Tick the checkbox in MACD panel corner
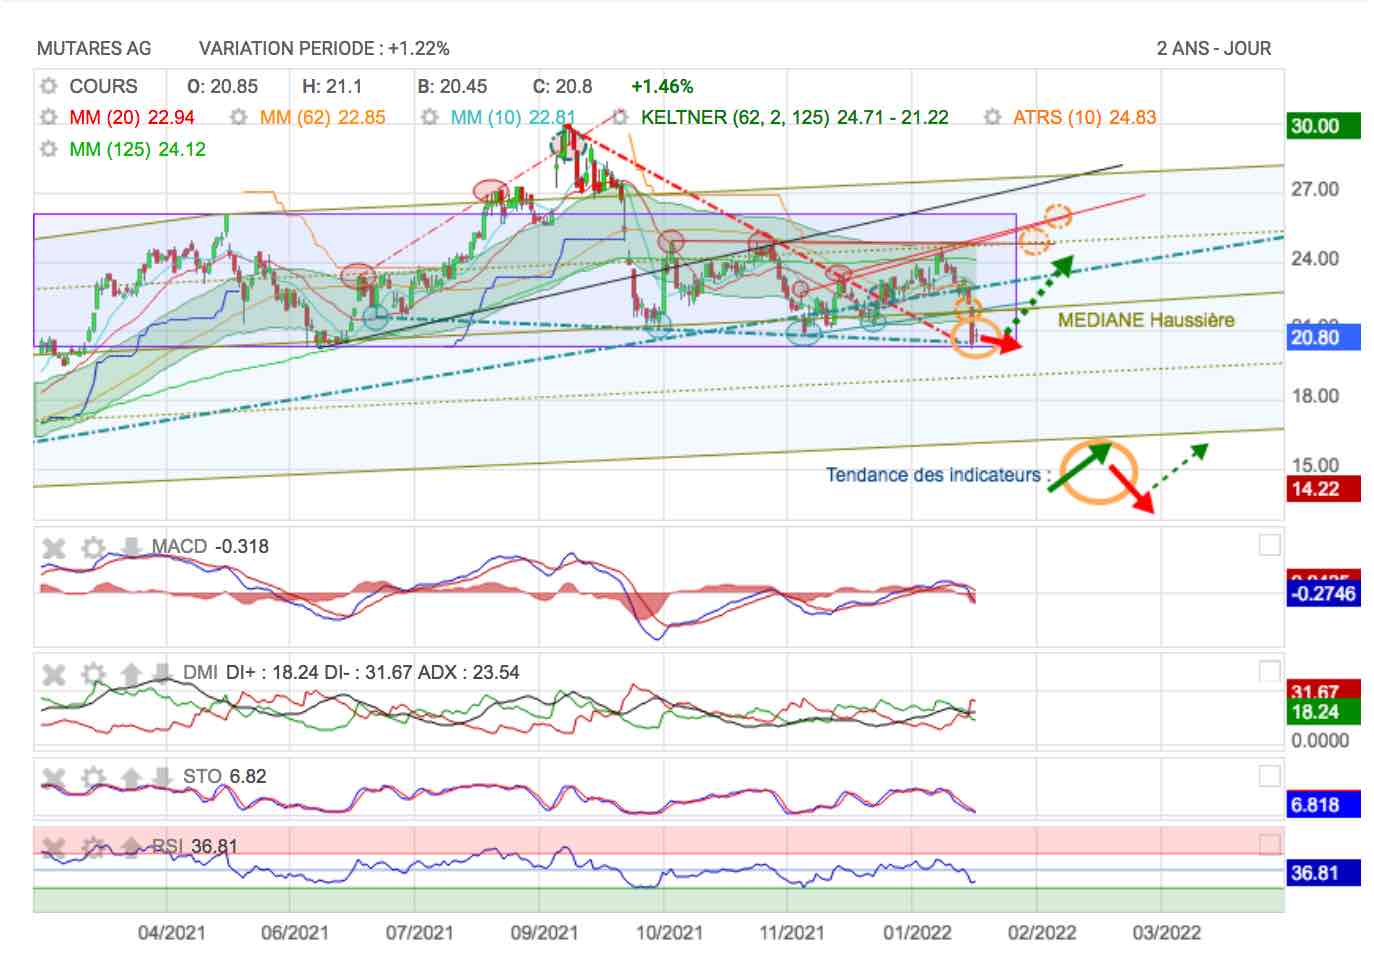This screenshot has width=1374, height=962. point(1269,545)
